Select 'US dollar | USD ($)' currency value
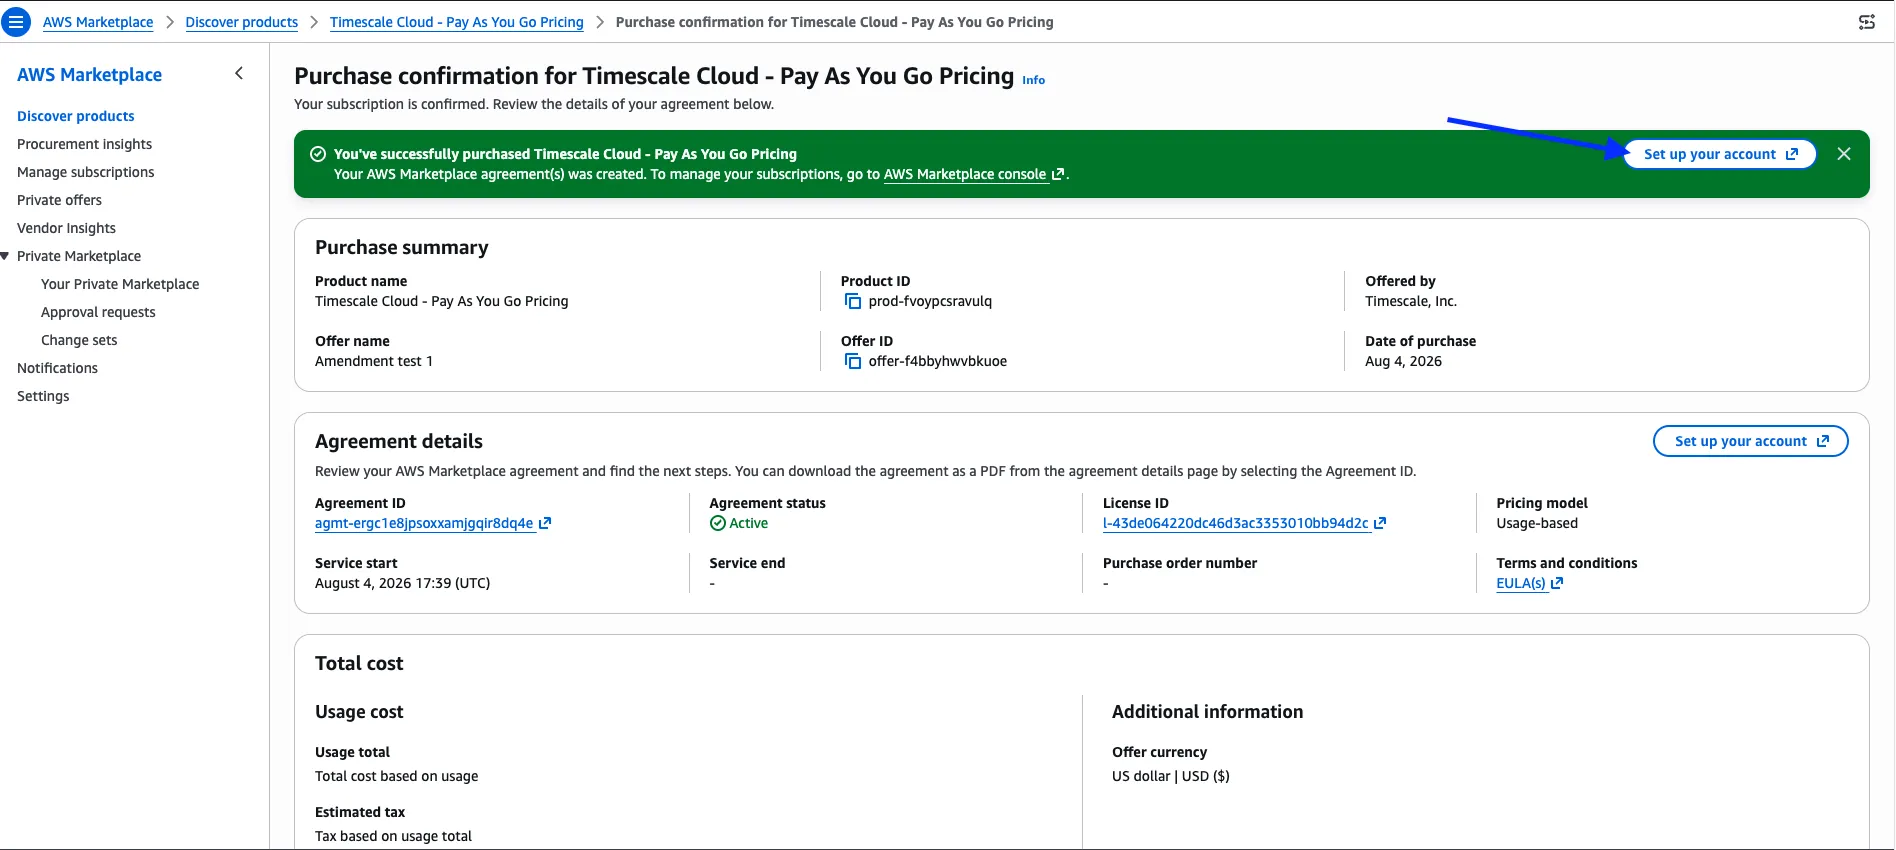1896x850 pixels. 1171,776
